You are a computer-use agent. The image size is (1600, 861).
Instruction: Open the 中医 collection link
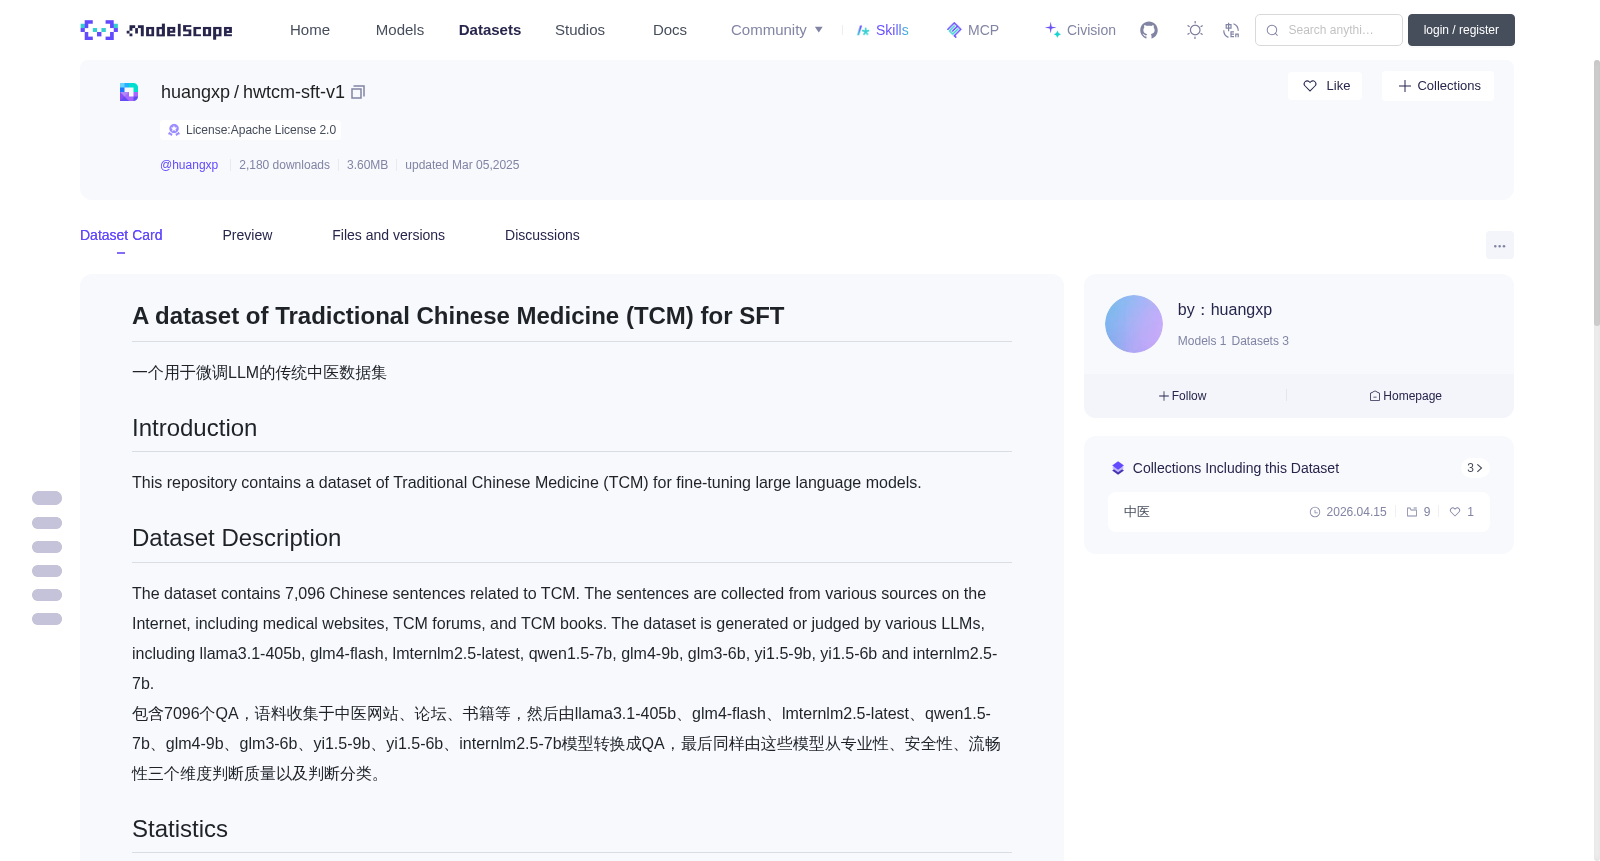pyautogui.click(x=1137, y=512)
